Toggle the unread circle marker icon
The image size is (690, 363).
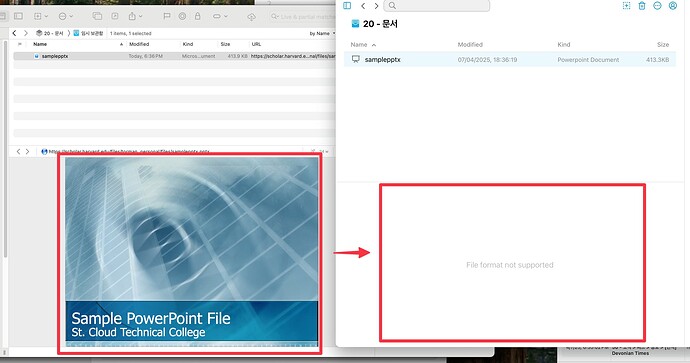coord(182,16)
